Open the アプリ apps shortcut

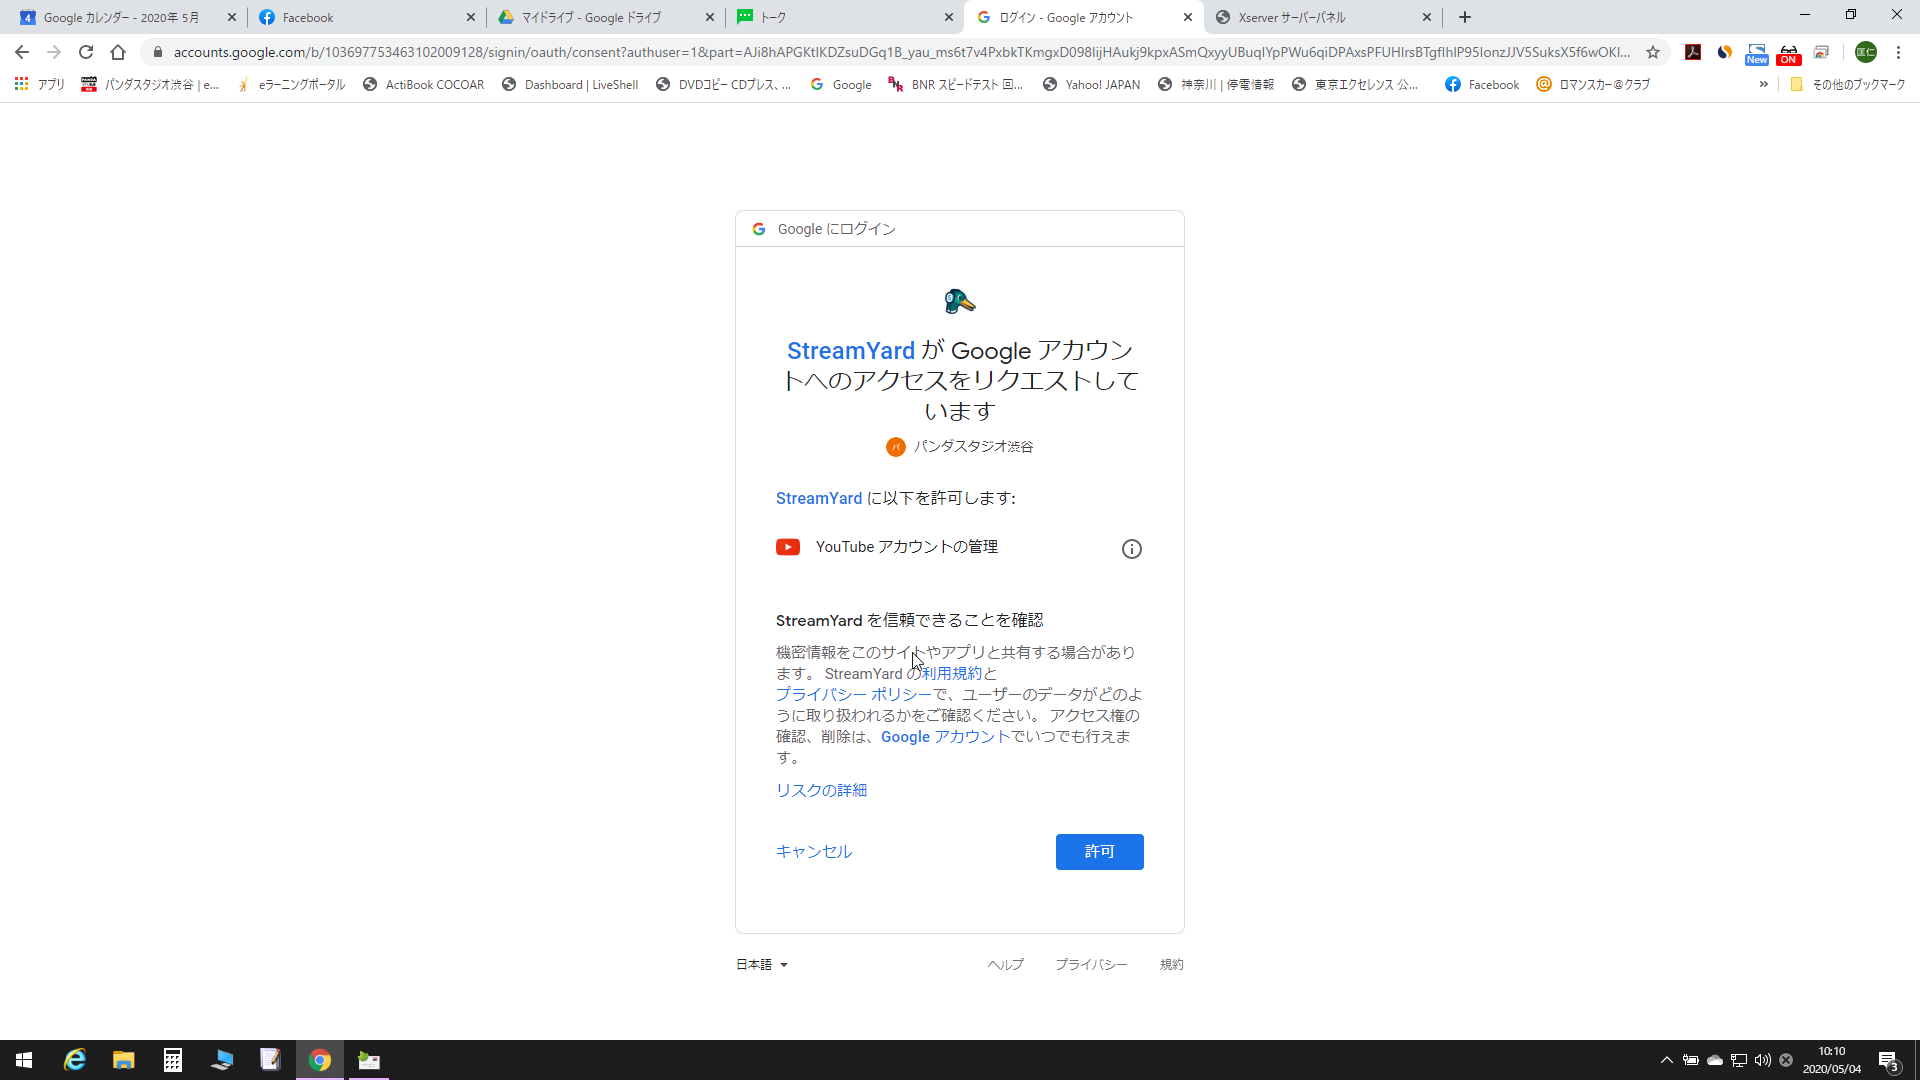click(40, 85)
